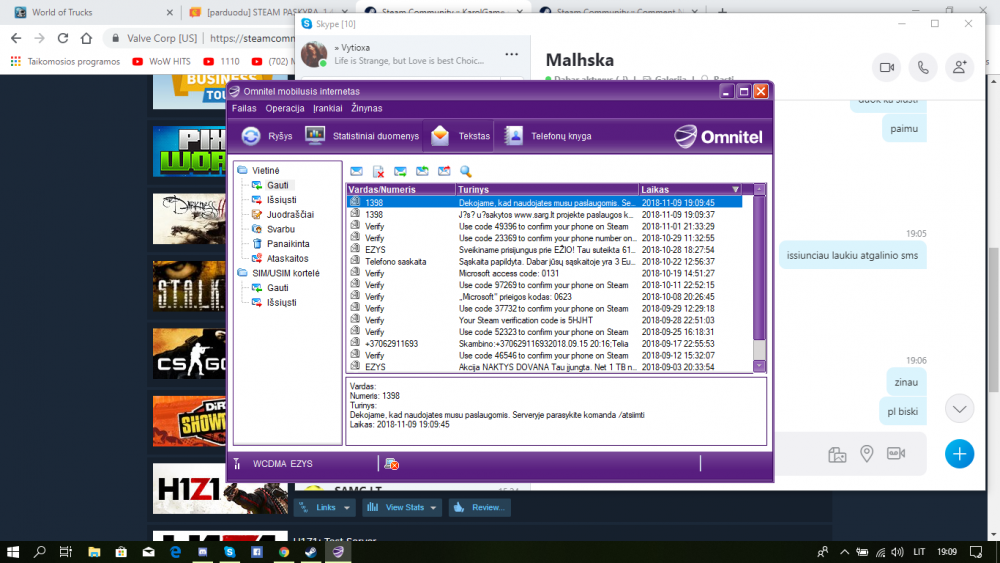Click the delete message icon with red X
The height and width of the screenshot is (563, 1000).
coord(378,172)
